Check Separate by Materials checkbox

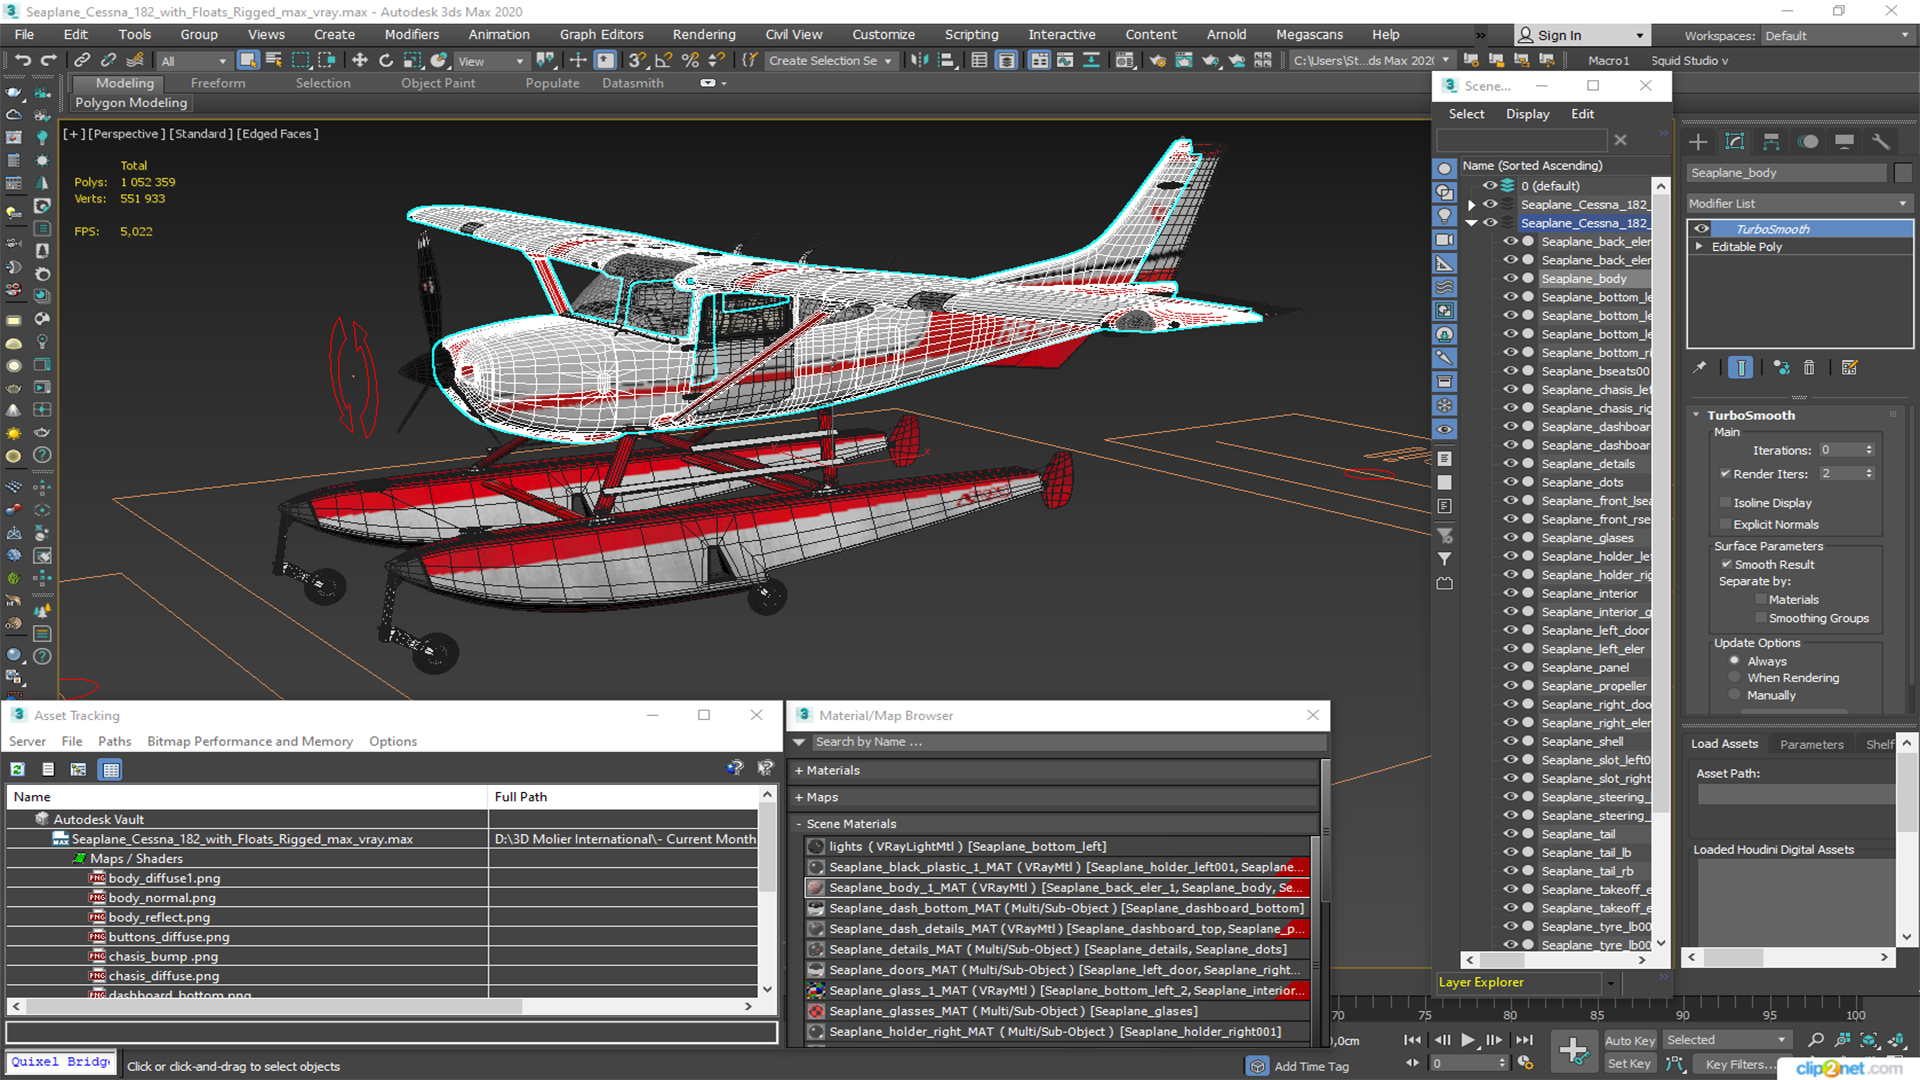pyautogui.click(x=1761, y=600)
